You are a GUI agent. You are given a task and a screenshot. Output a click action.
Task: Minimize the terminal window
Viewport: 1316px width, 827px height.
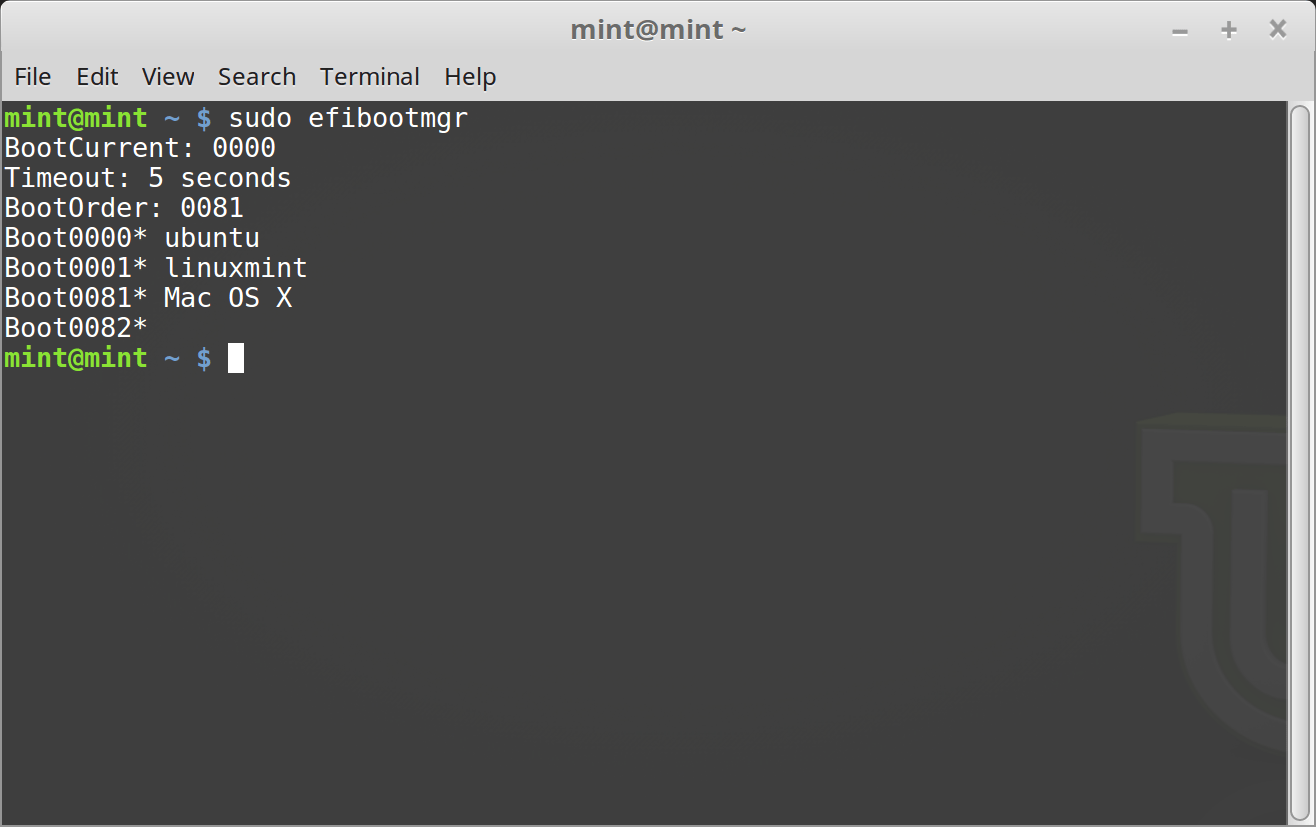(1180, 30)
